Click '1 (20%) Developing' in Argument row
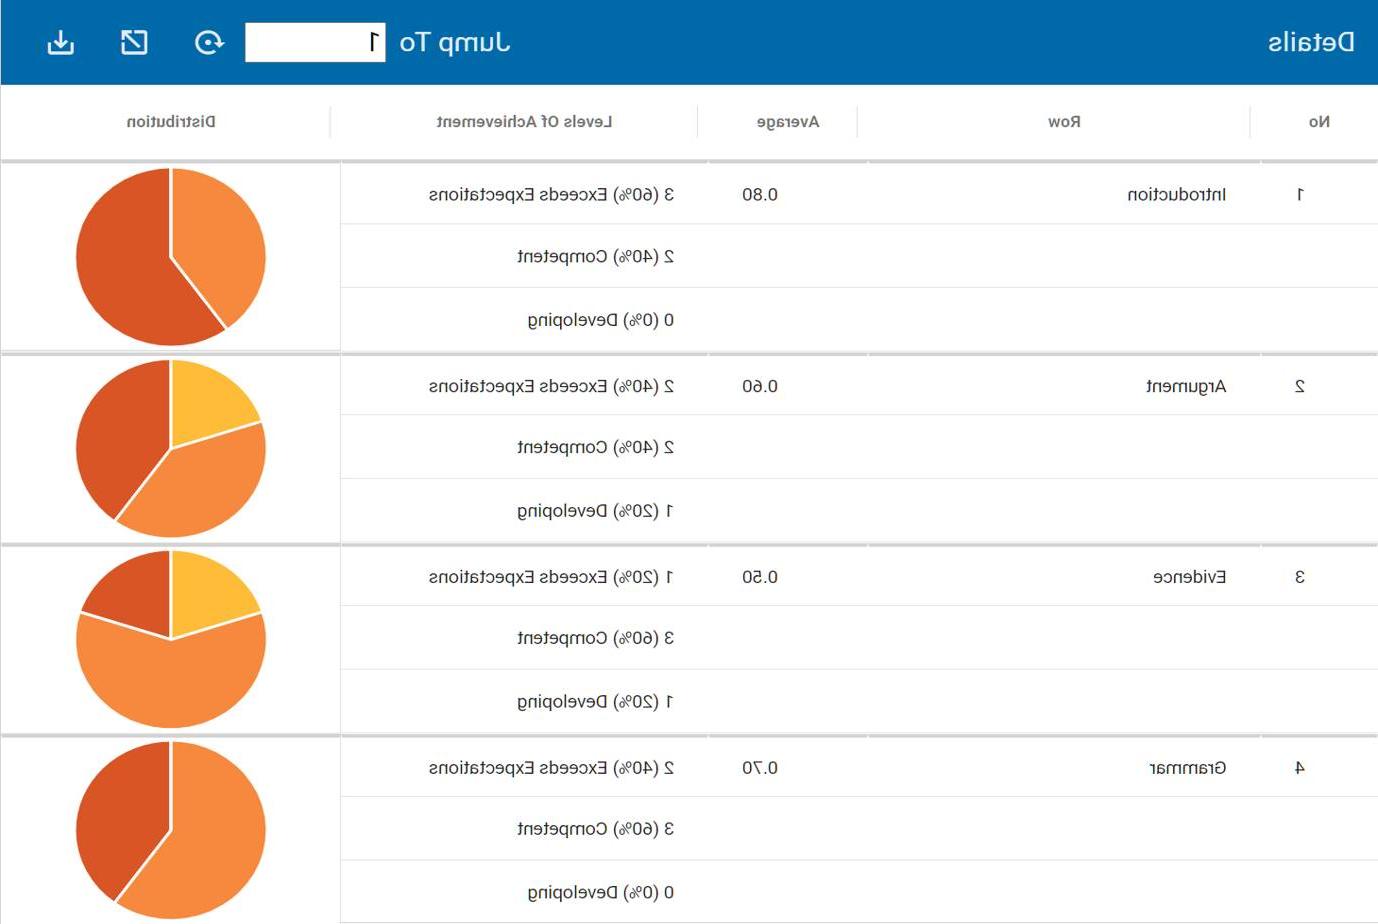The height and width of the screenshot is (924, 1378). point(596,511)
